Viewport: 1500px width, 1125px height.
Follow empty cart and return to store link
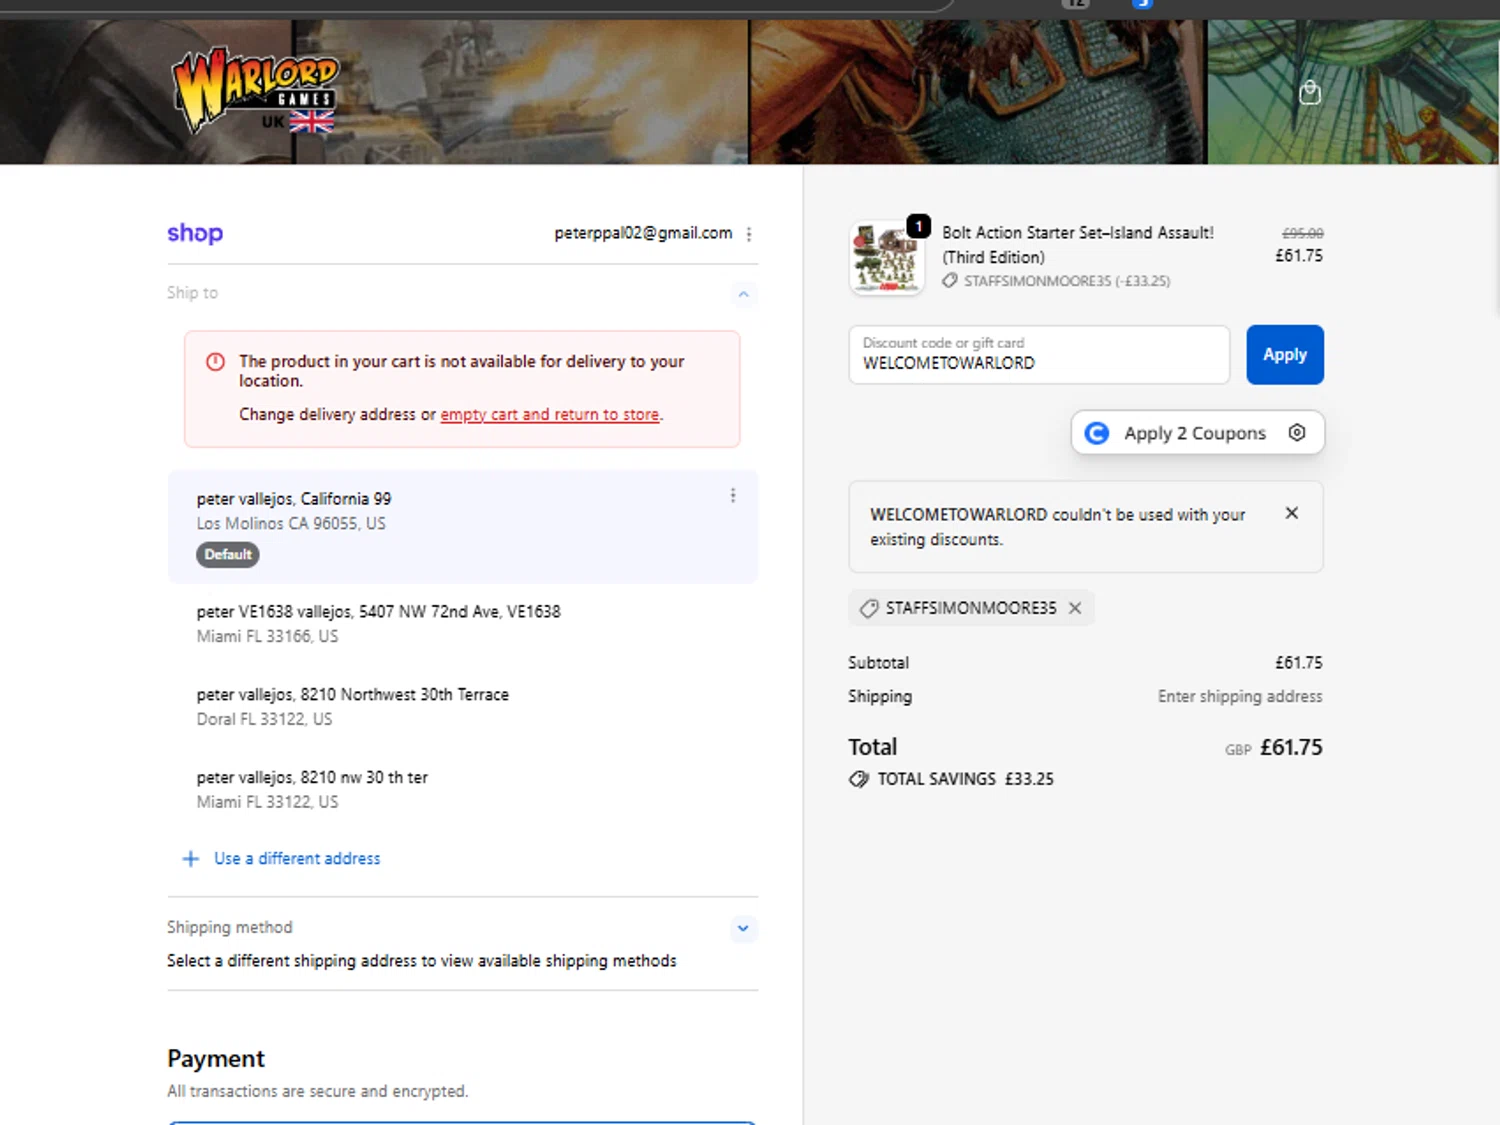tap(550, 414)
